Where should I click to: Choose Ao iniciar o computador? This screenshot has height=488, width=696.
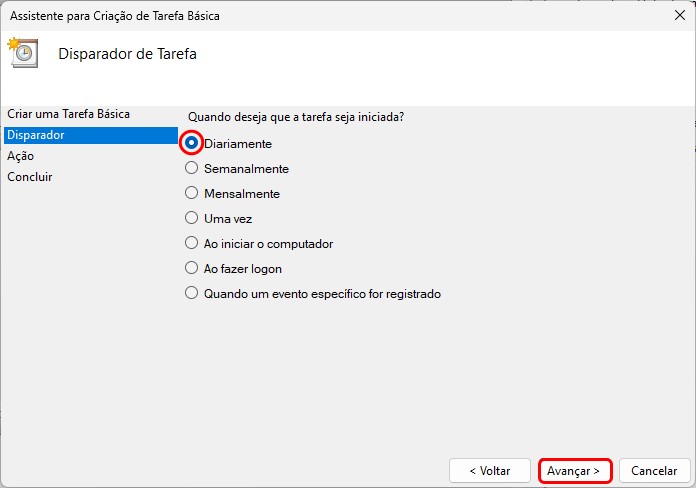tap(191, 243)
